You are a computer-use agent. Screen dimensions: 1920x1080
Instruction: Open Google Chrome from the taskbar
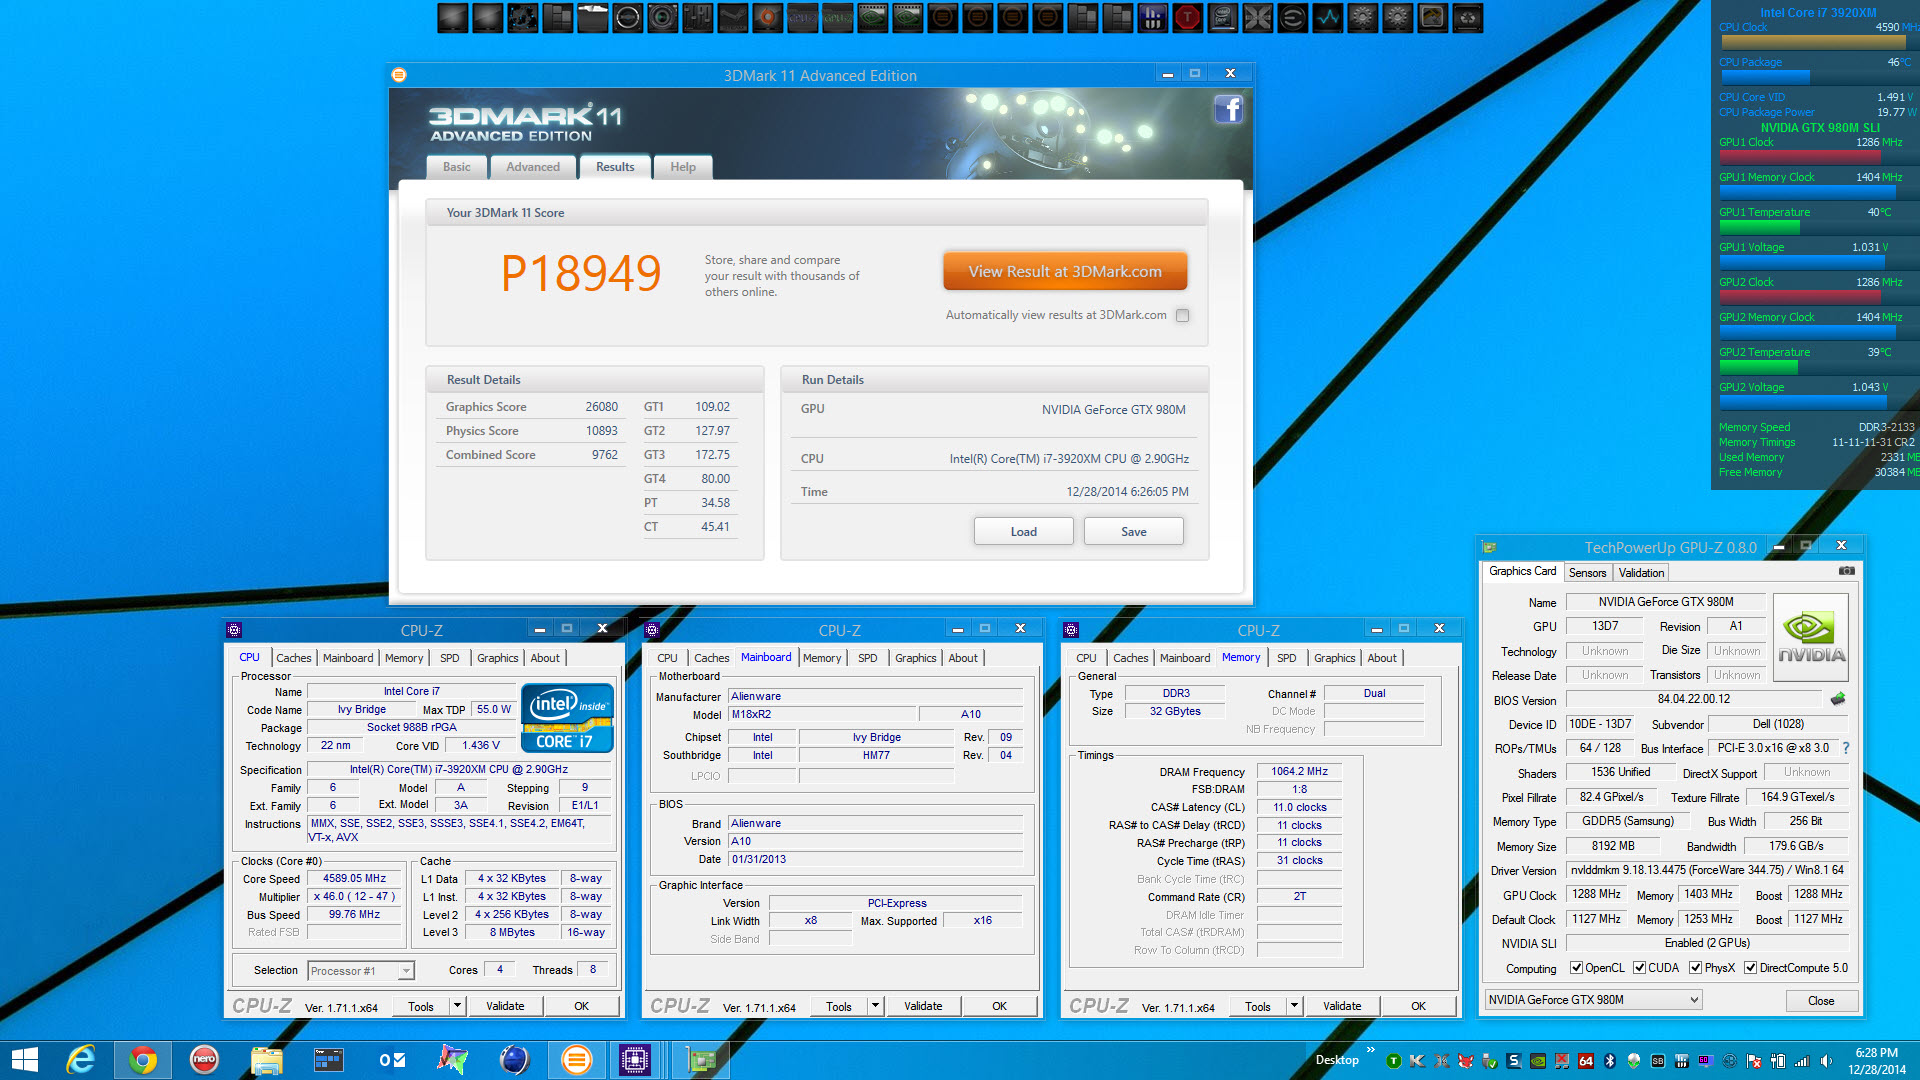tap(142, 1060)
